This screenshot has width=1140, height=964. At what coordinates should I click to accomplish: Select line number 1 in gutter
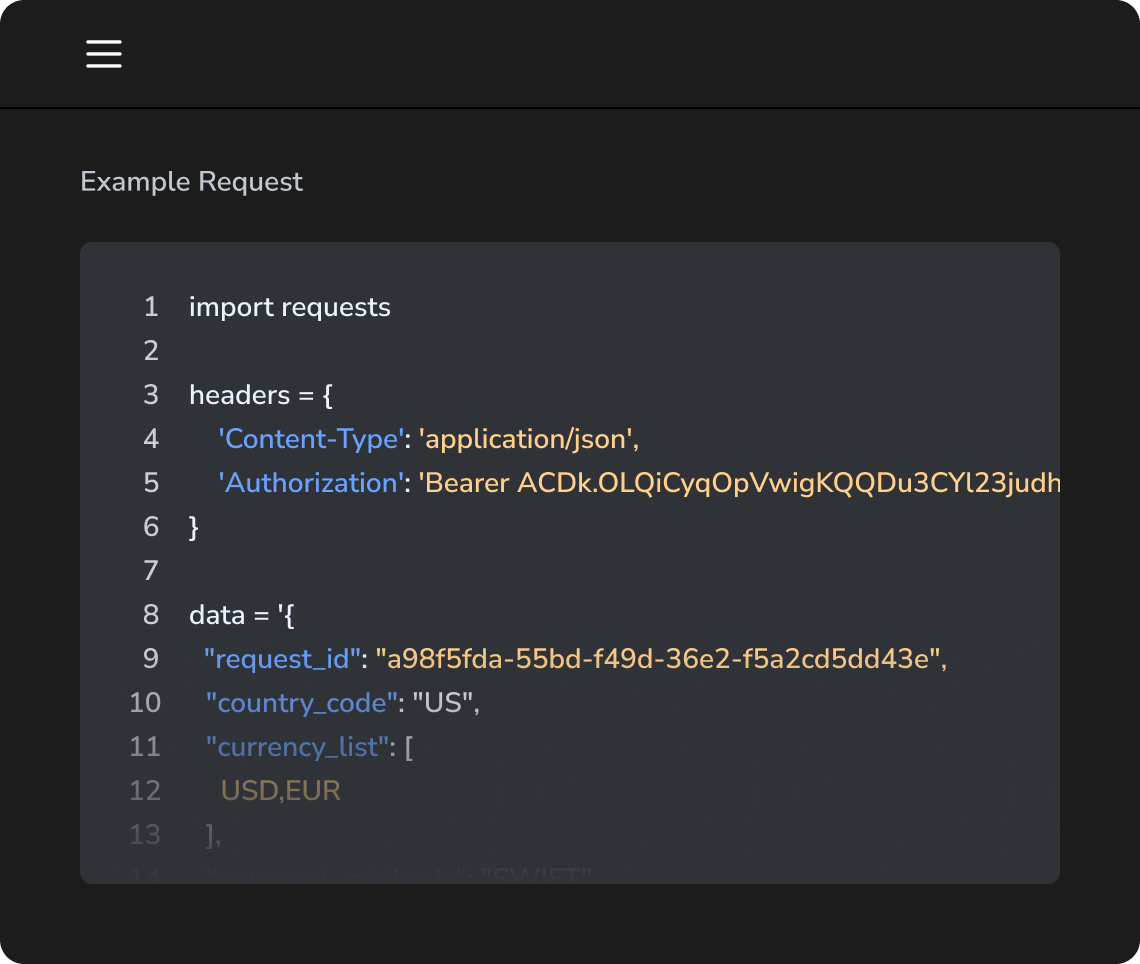(x=151, y=307)
